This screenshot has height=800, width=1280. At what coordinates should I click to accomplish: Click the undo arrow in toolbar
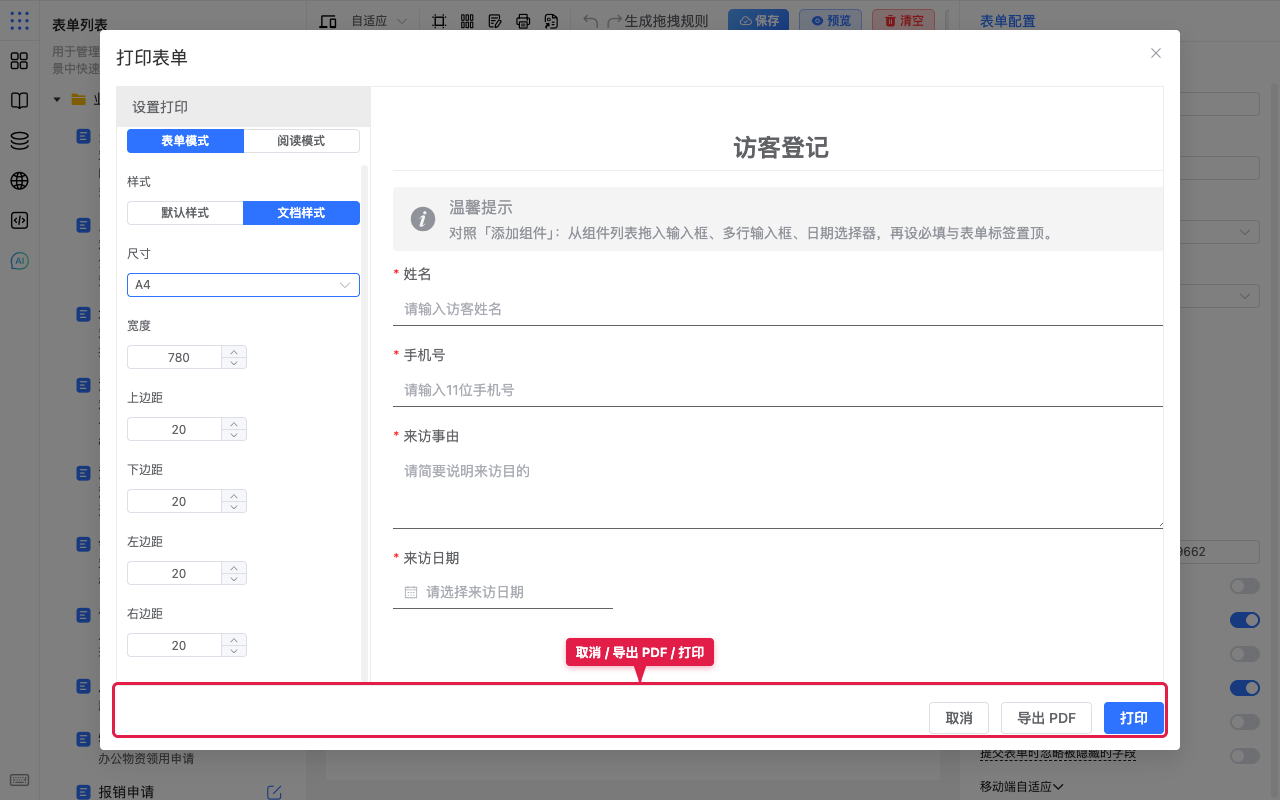[x=591, y=21]
